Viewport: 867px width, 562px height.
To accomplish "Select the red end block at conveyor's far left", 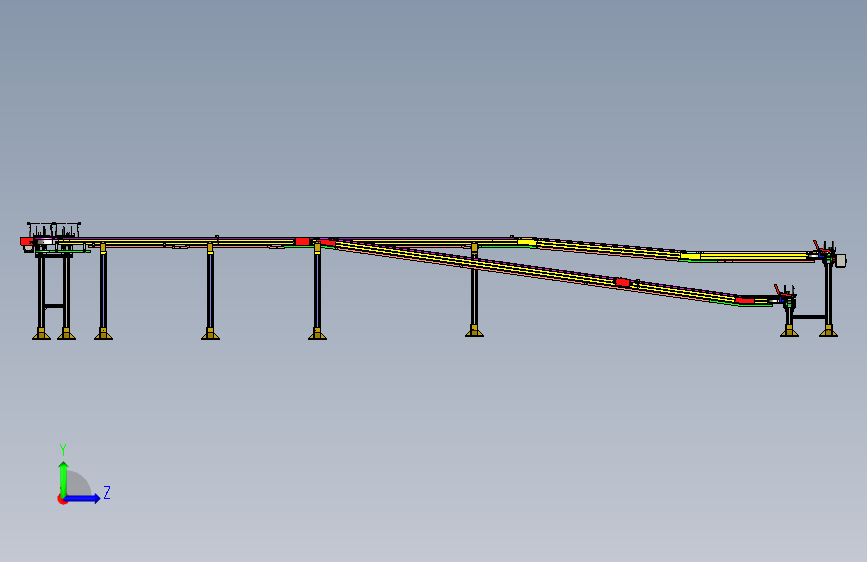I will point(25,241).
